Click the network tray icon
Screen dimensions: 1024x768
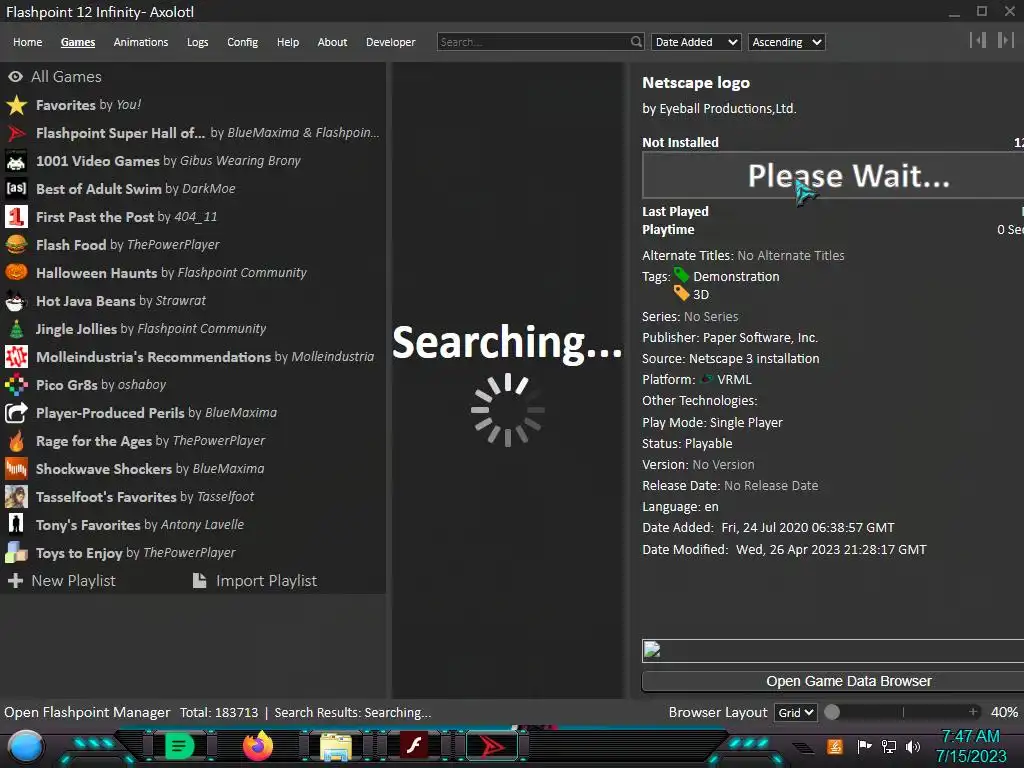click(889, 746)
